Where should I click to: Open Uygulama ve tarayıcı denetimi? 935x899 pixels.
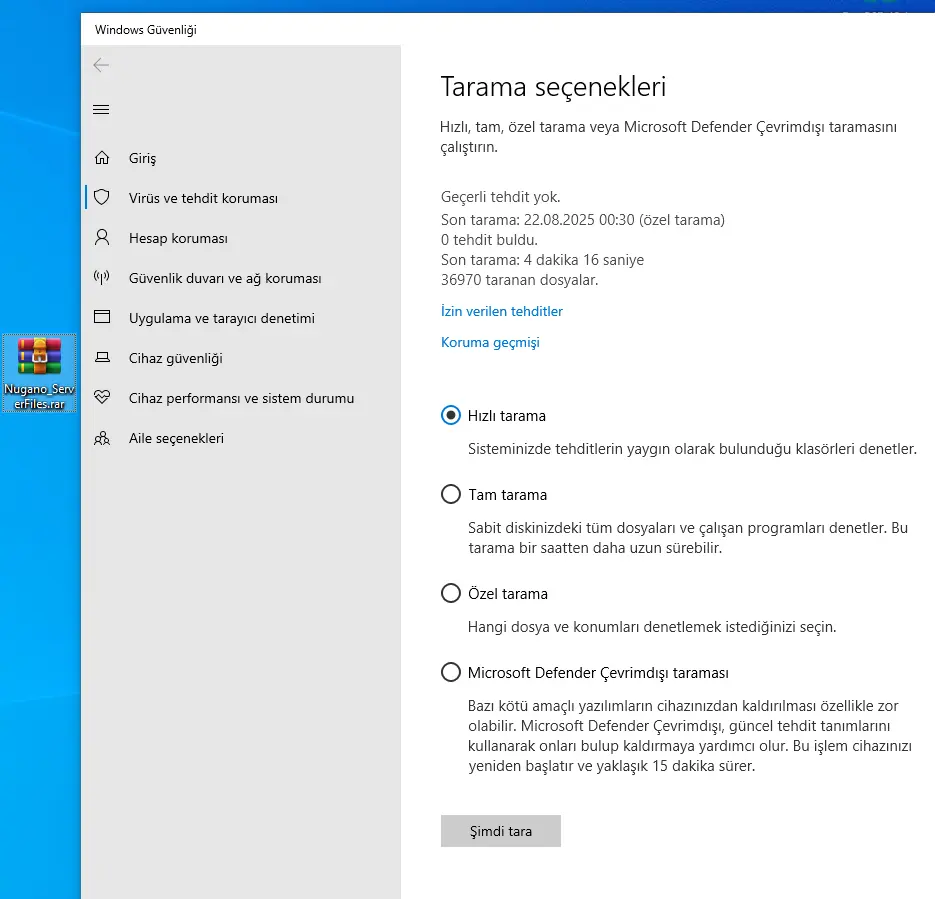pos(243,318)
